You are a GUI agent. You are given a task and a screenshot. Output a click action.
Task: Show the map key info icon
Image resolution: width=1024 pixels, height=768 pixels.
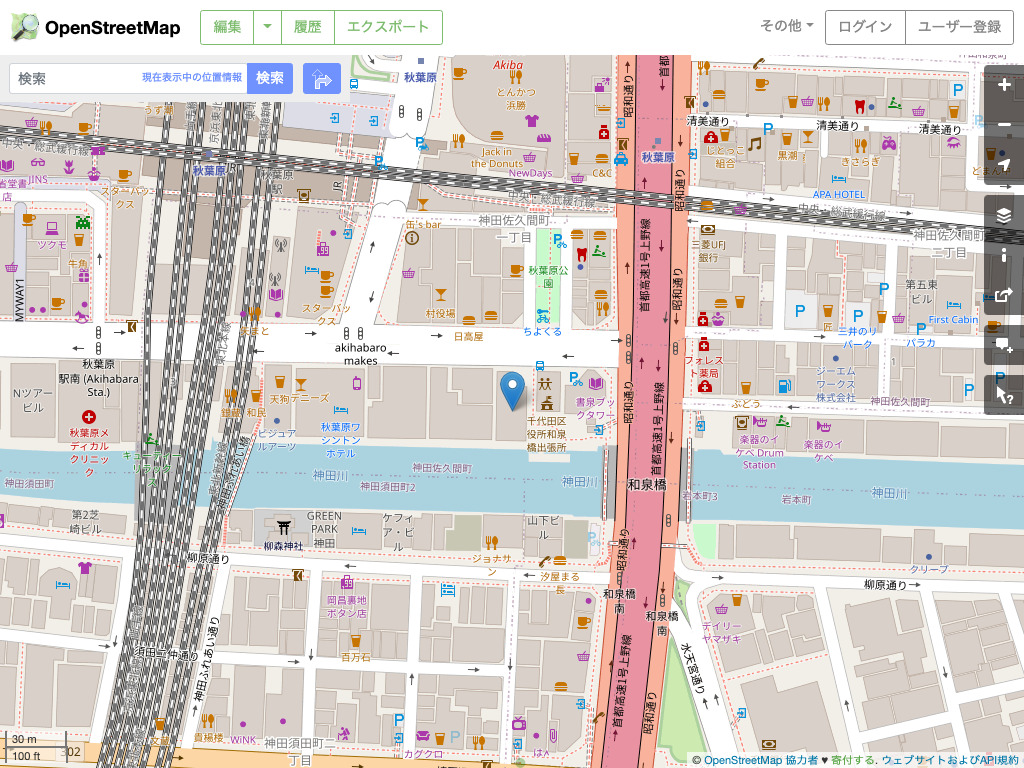click(x=1004, y=257)
